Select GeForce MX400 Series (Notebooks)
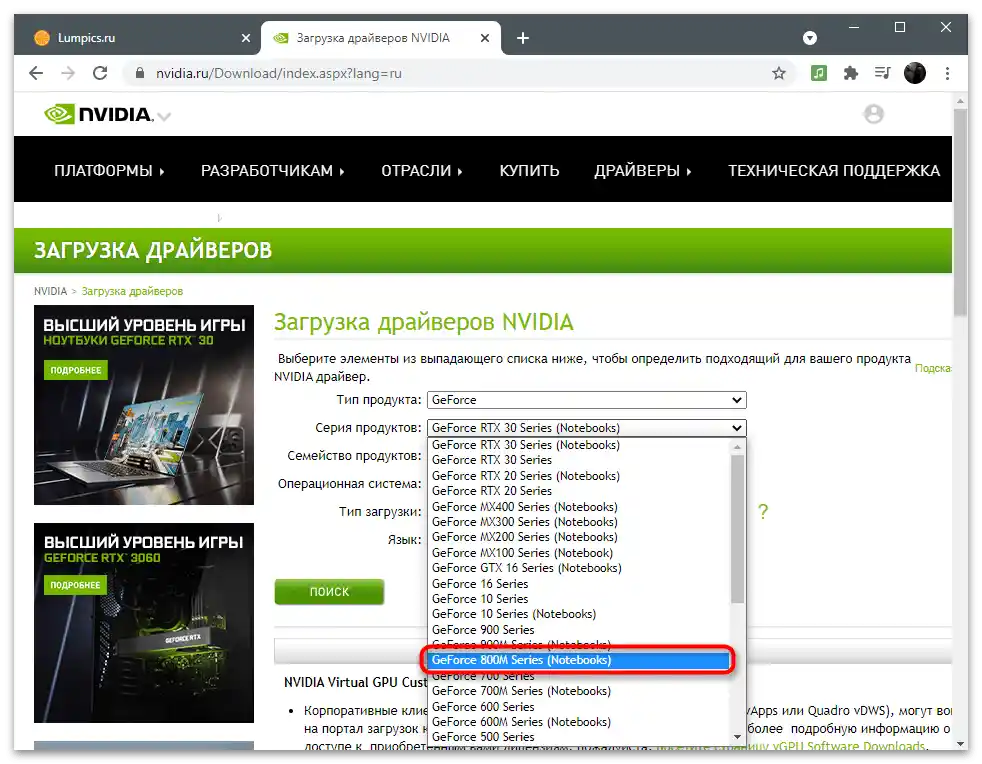Image resolution: width=982 pixels, height=764 pixels. [579, 507]
